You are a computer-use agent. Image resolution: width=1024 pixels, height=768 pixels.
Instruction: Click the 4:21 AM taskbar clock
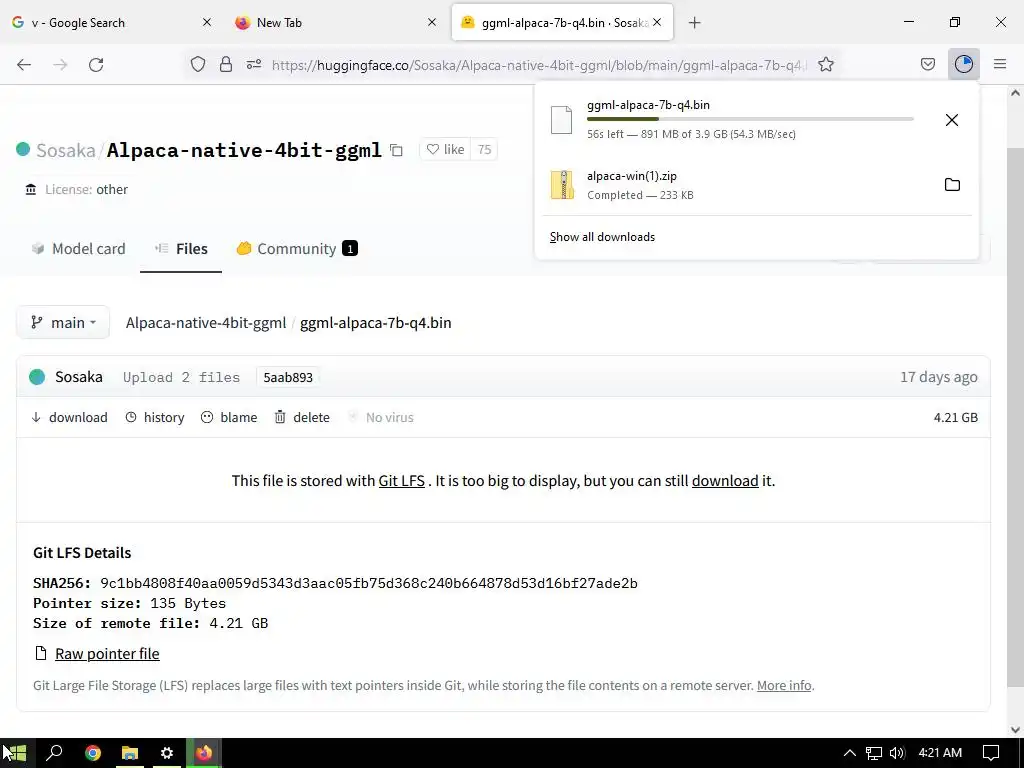[x=940, y=753]
